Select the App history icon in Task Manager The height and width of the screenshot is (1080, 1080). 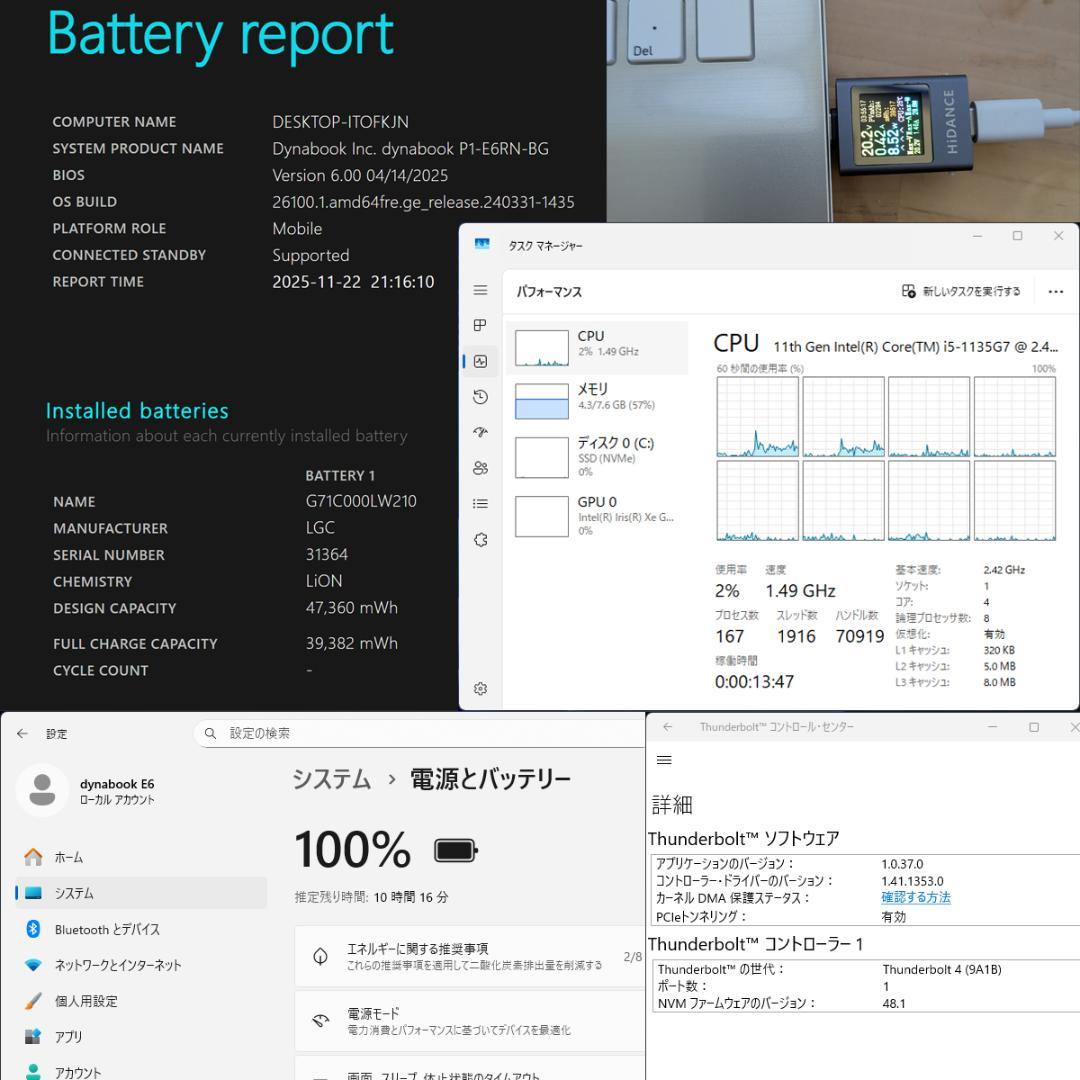tap(480, 396)
